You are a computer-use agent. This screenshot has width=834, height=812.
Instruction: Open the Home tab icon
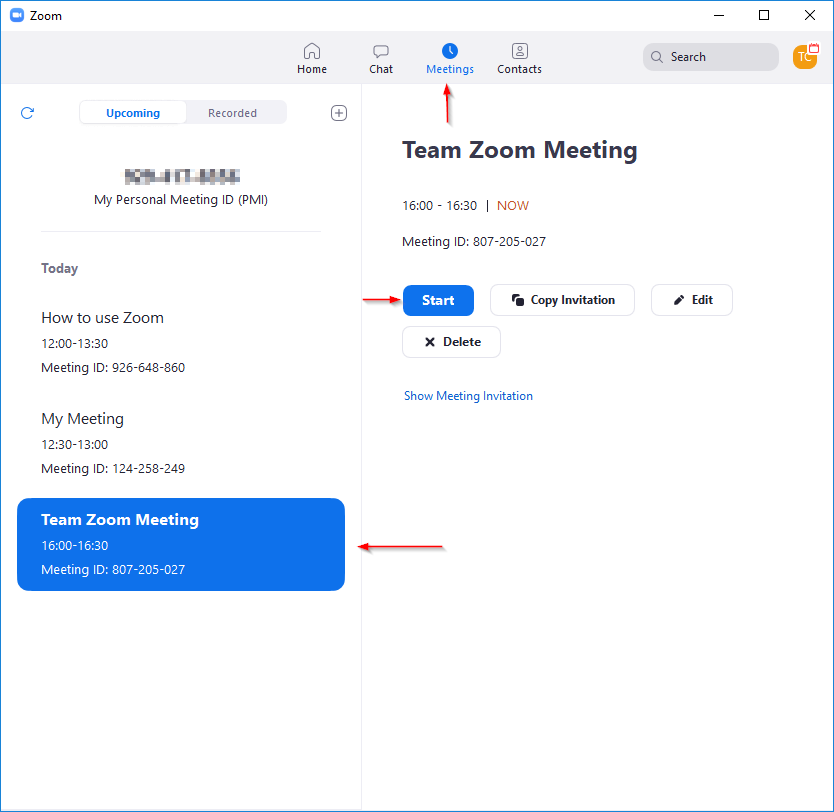tap(312, 51)
